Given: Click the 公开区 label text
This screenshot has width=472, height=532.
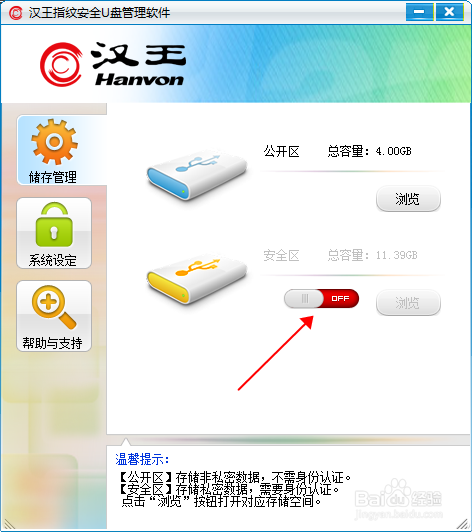Looking at the screenshot, I should coord(282,151).
